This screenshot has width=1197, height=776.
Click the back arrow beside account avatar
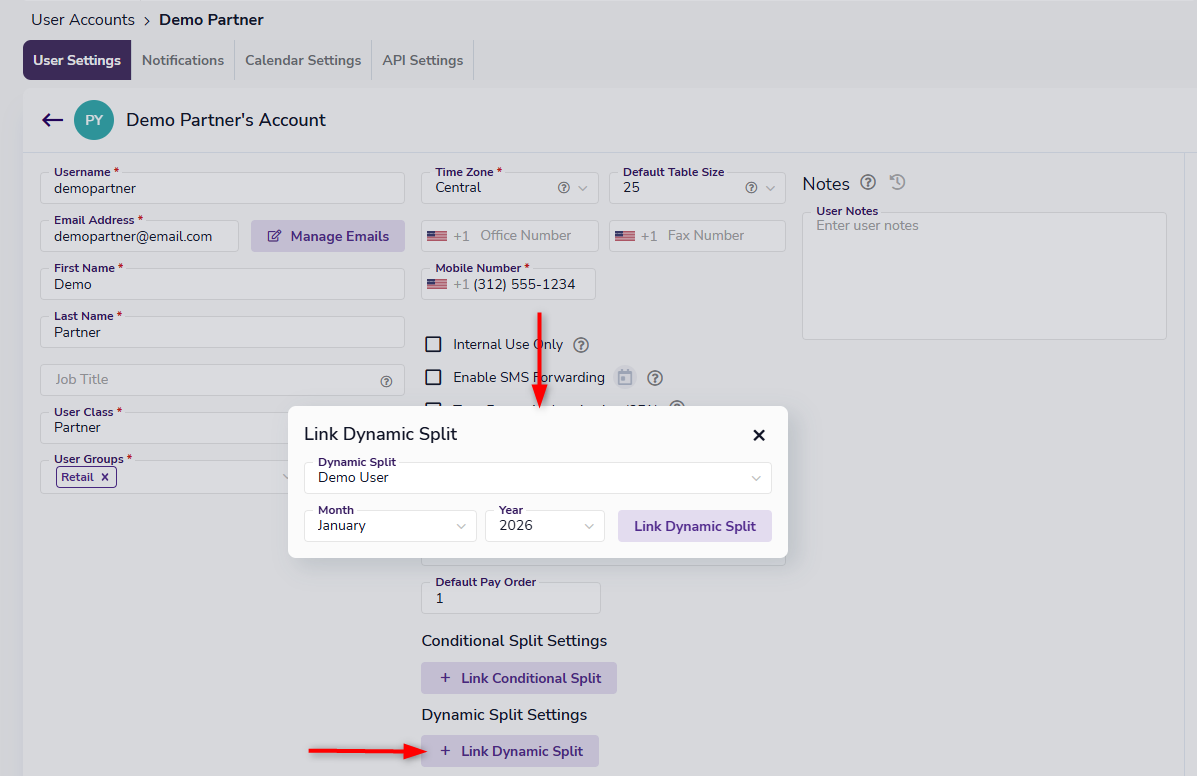click(52, 120)
